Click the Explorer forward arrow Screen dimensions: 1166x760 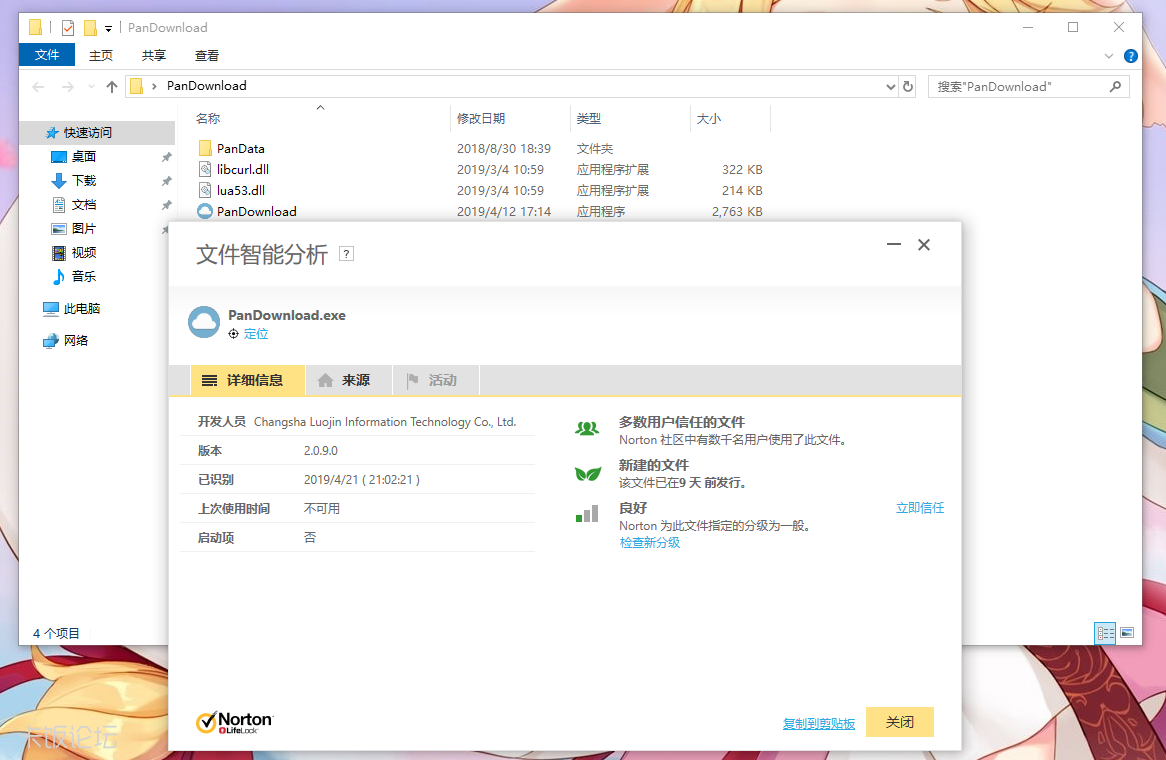point(68,87)
